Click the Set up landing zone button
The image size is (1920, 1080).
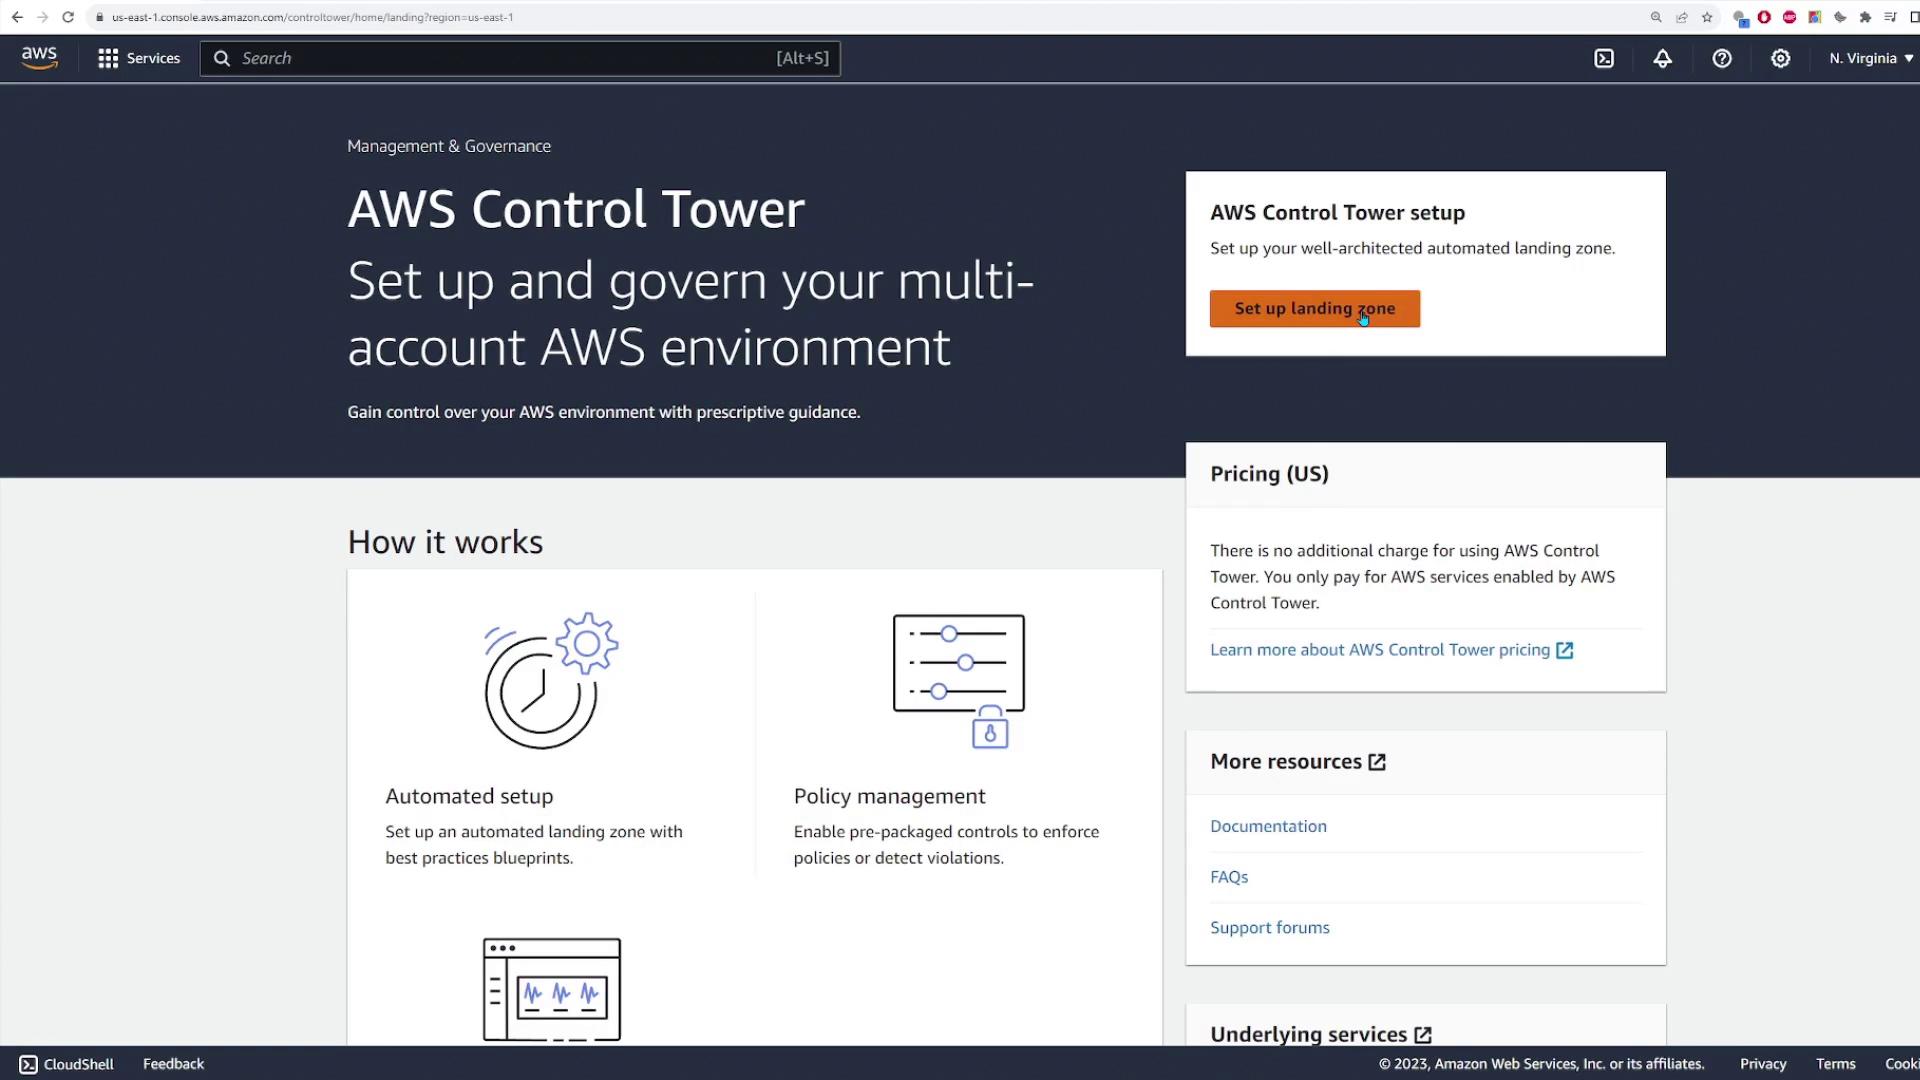click(x=1314, y=308)
